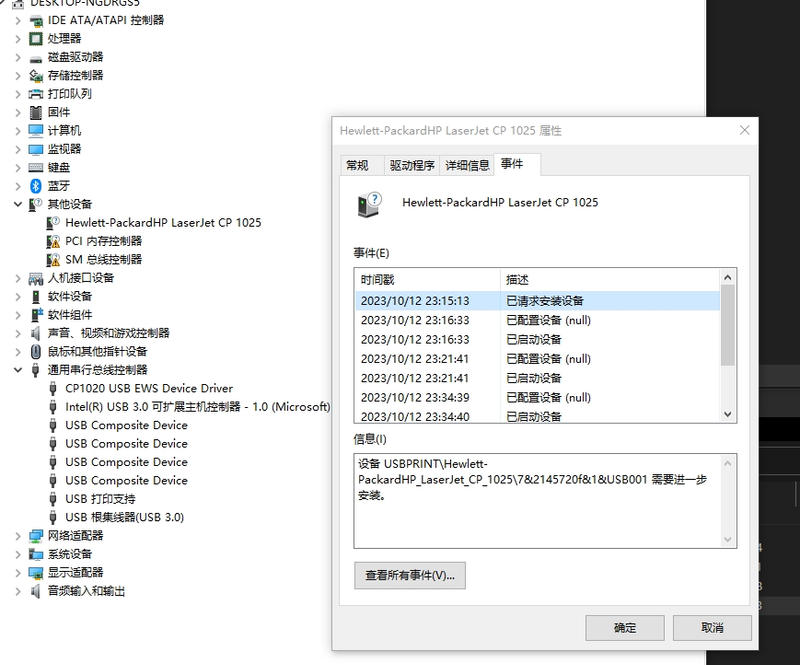
Task: Click the 时间戳 column header
Action: pyautogui.click(x=427, y=280)
